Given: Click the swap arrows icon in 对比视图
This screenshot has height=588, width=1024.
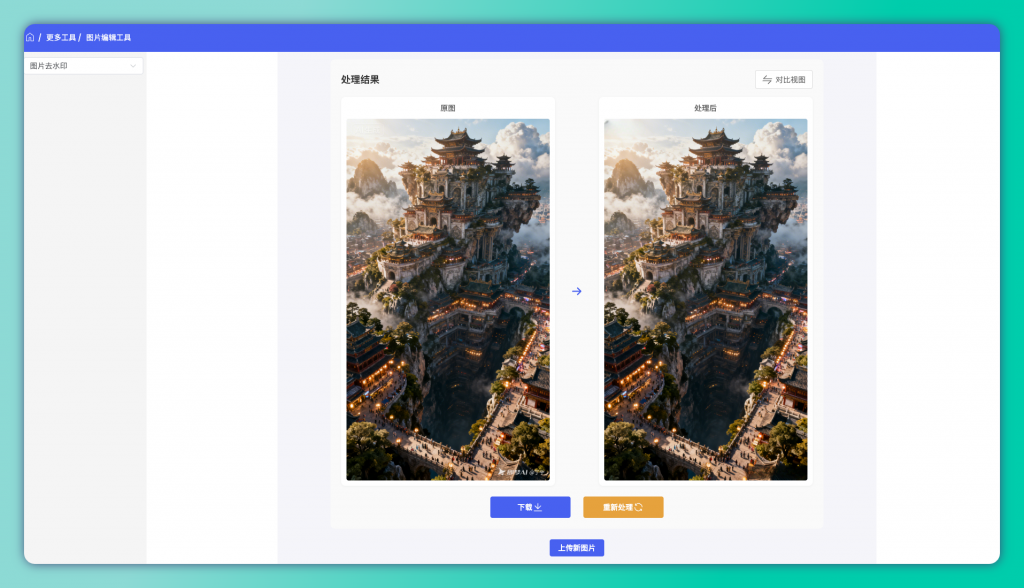Looking at the screenshot, I should pos(767,80).
